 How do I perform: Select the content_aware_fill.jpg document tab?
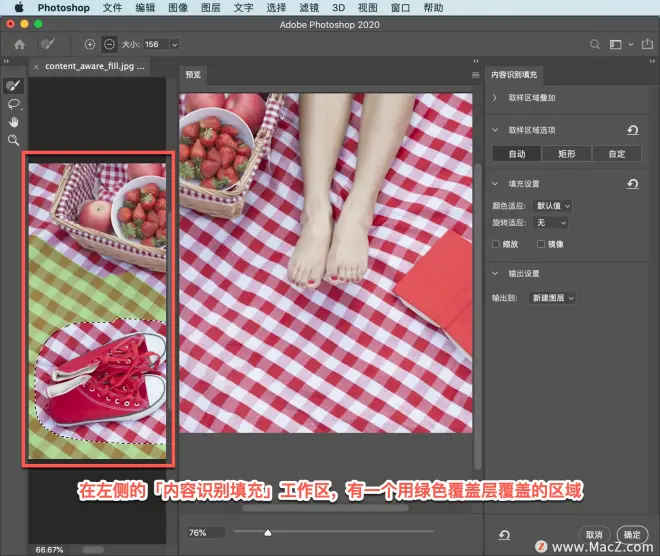point(94,66)
